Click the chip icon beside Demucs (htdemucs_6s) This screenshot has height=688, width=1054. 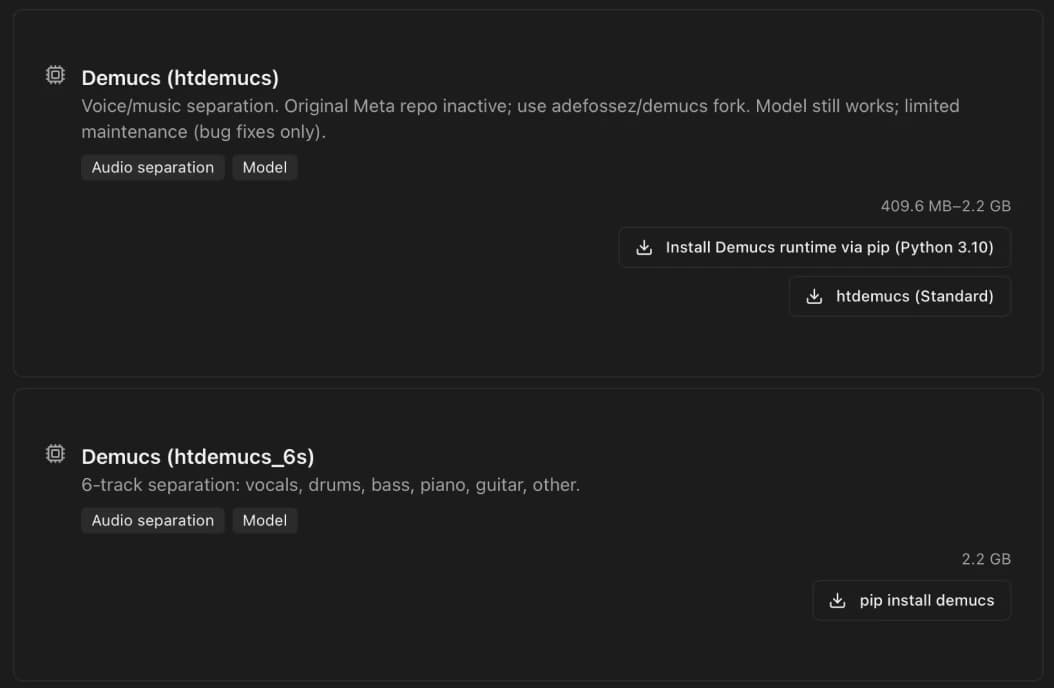(55, 454)
